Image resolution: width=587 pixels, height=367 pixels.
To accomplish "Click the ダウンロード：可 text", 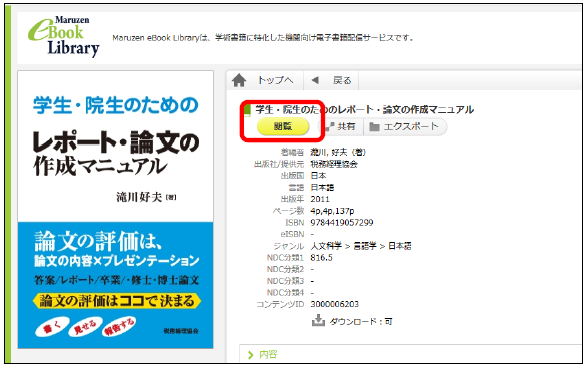I will (361, 321).
